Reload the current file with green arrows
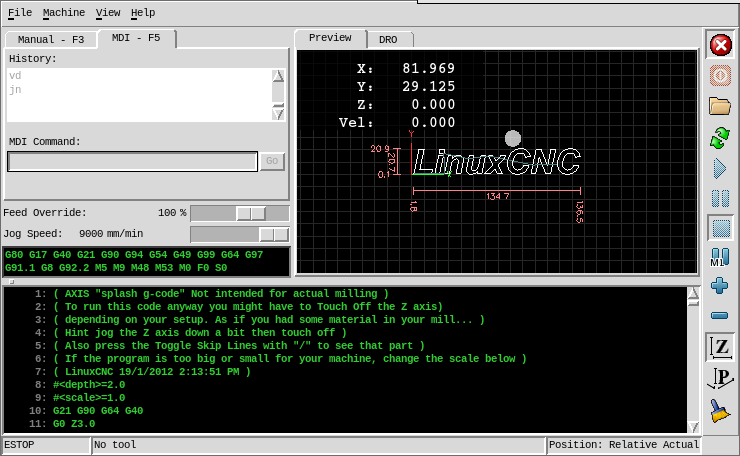The width and height of the screenshot is (740, 456). click(720, 138)
